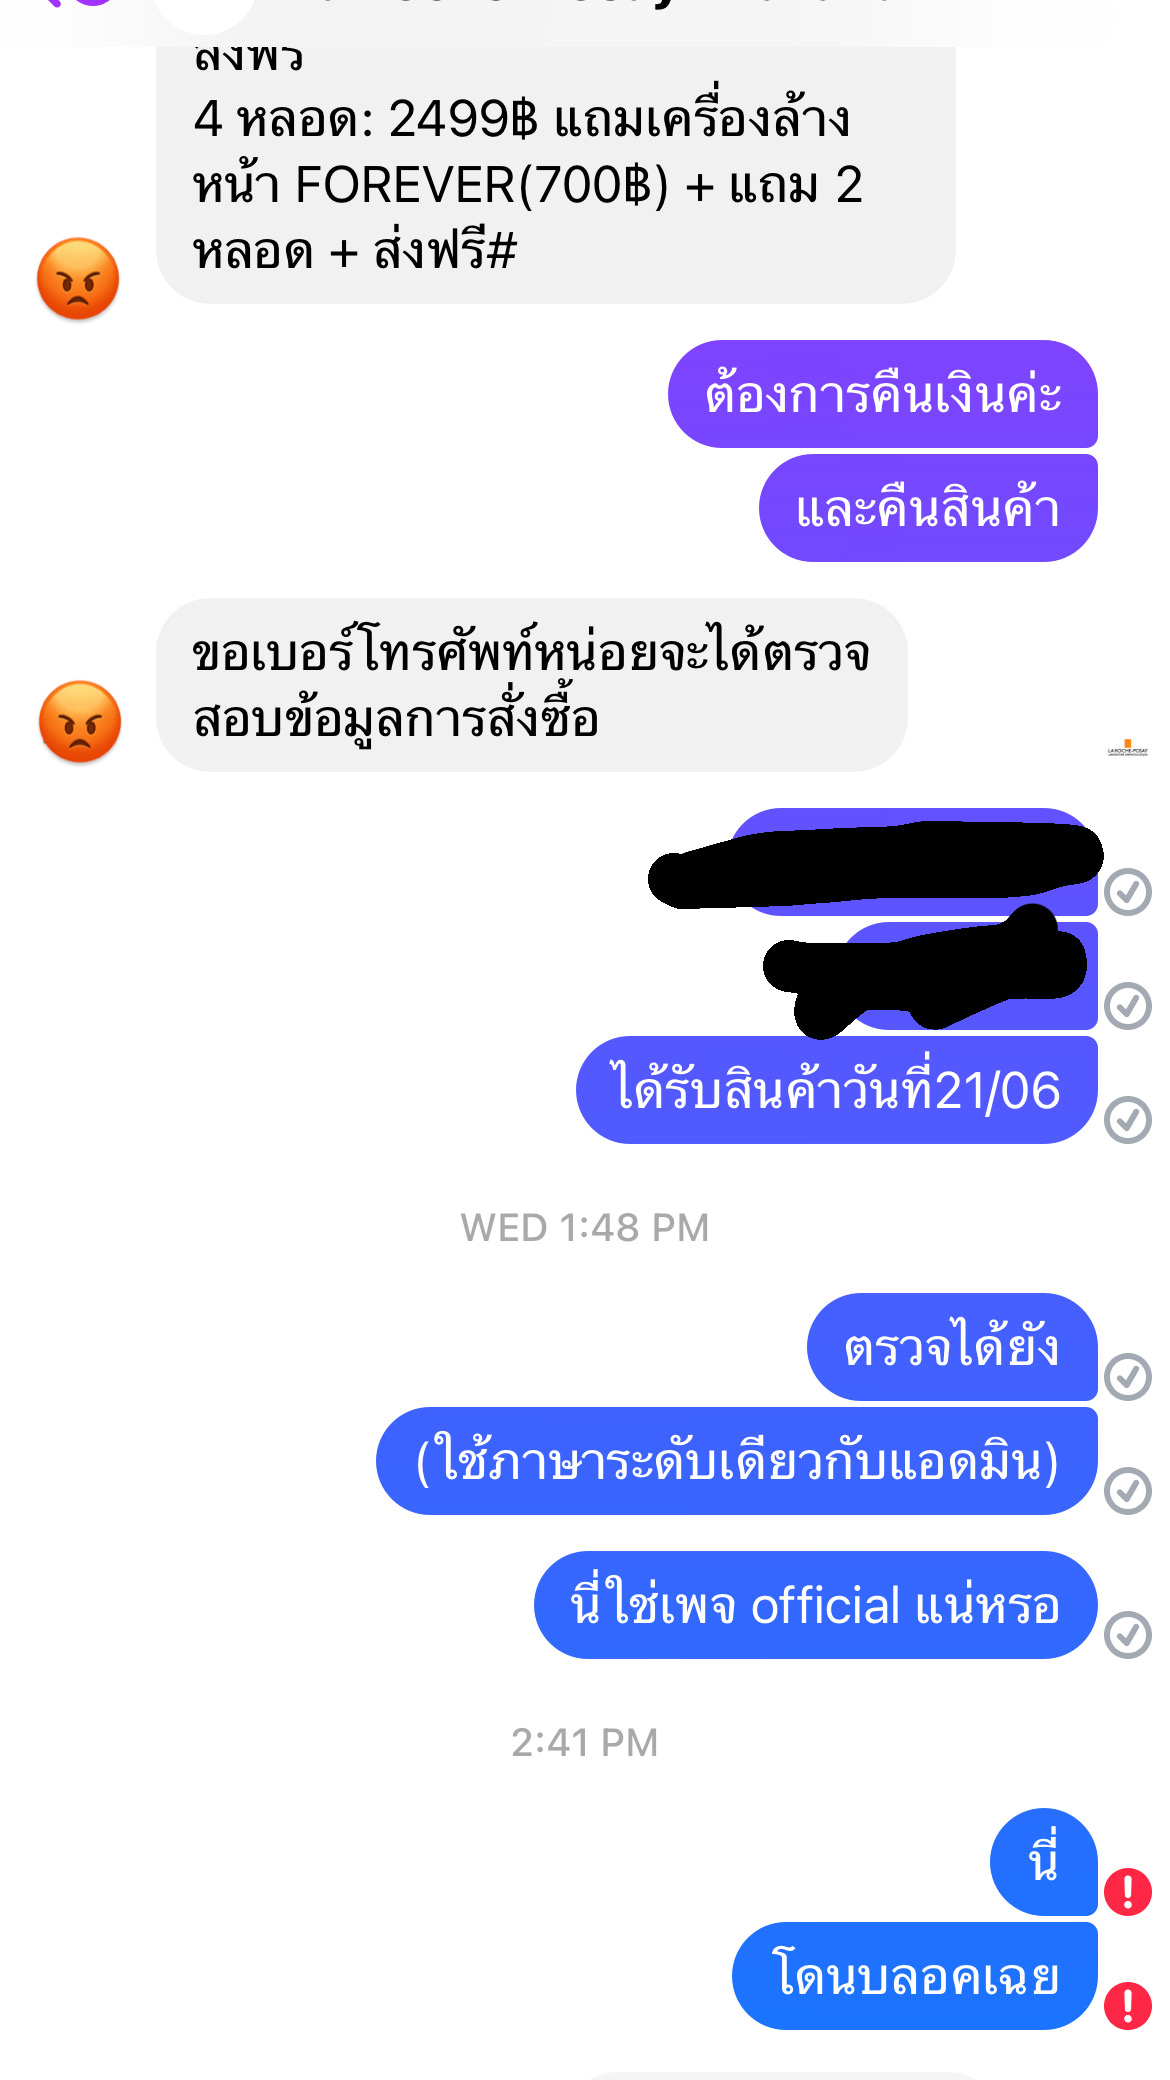Tap the checkmark beside the second redacted message
This screenshot has width=1170, height=2080.
pyautogui.click(x=1128, y=1006)
